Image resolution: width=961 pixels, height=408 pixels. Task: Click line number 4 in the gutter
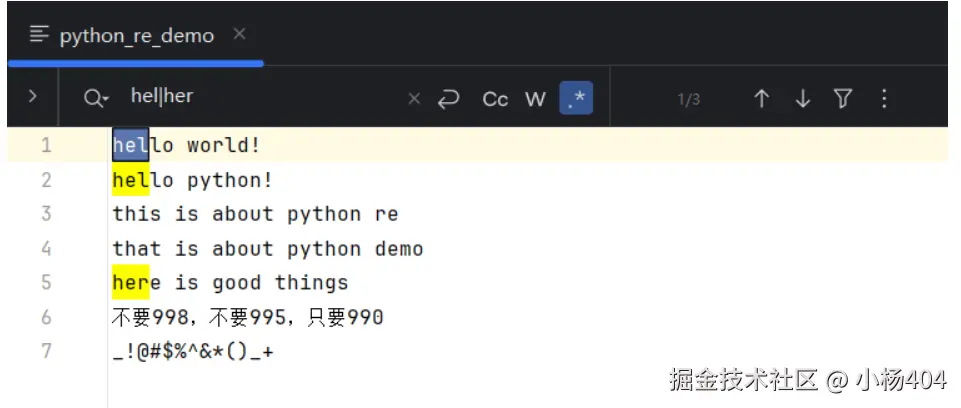click(45, 248)
